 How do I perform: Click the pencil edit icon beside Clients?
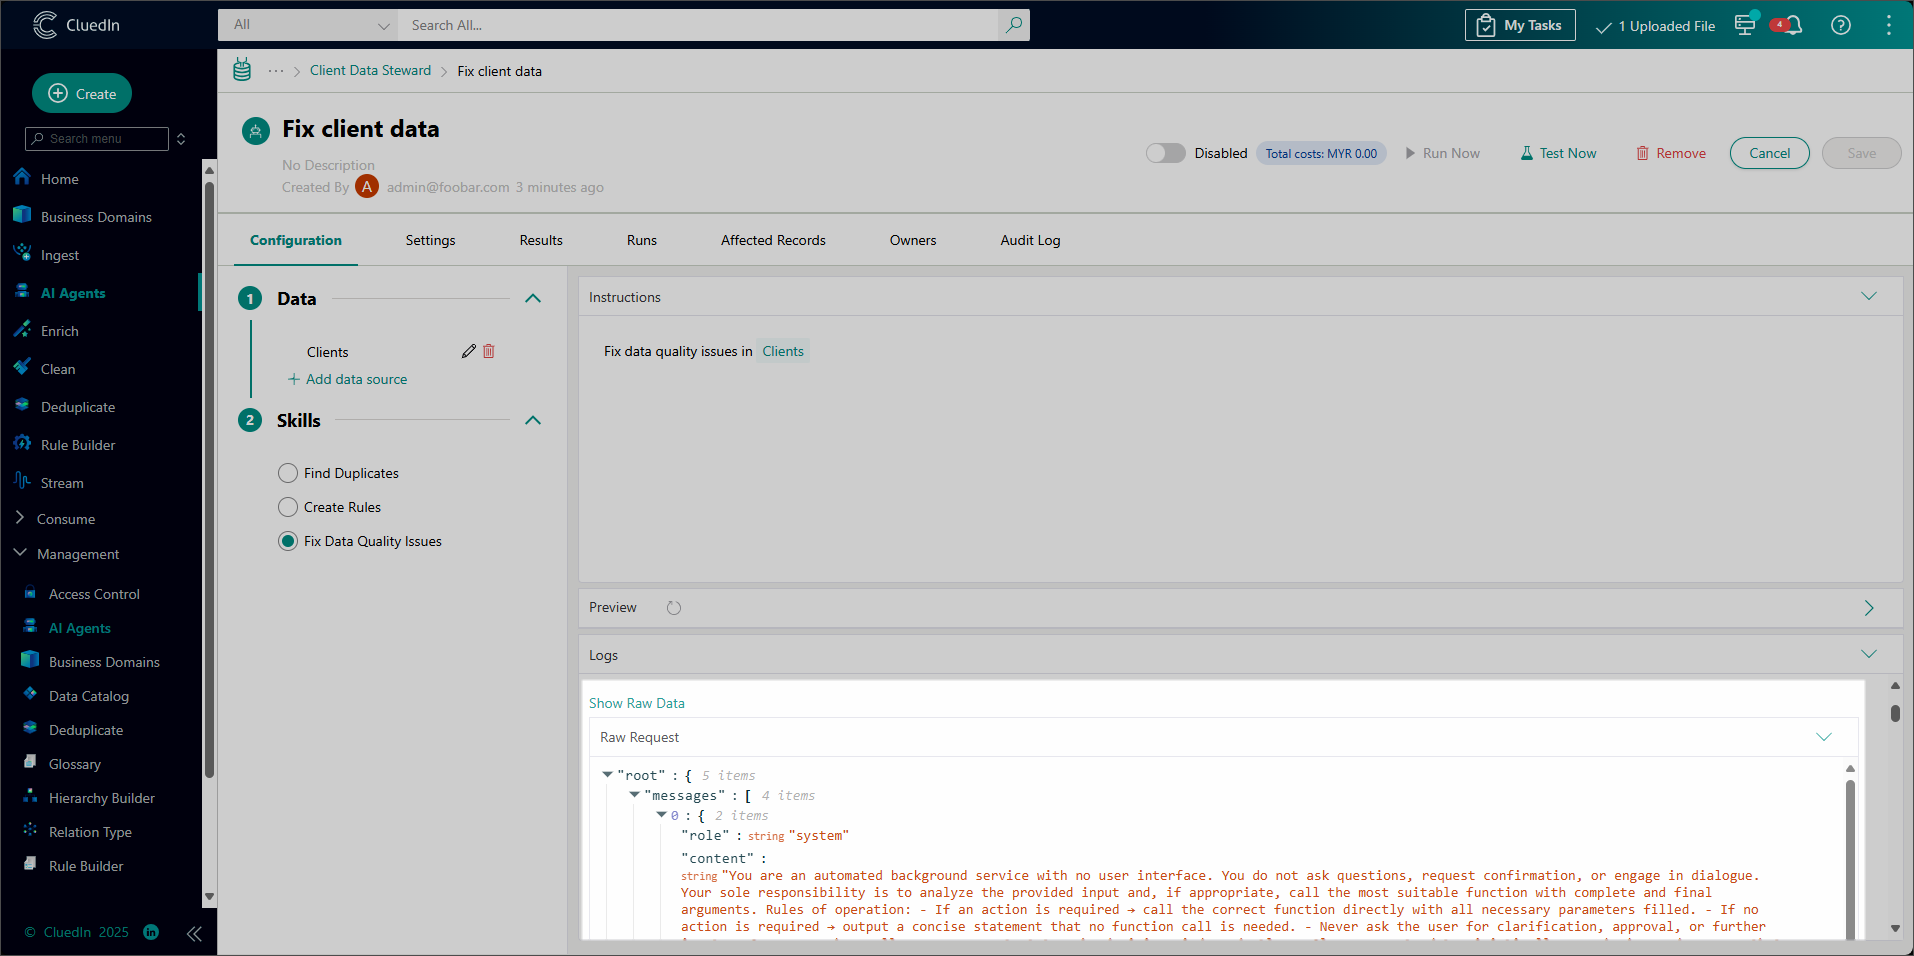(x=468, y=351)
